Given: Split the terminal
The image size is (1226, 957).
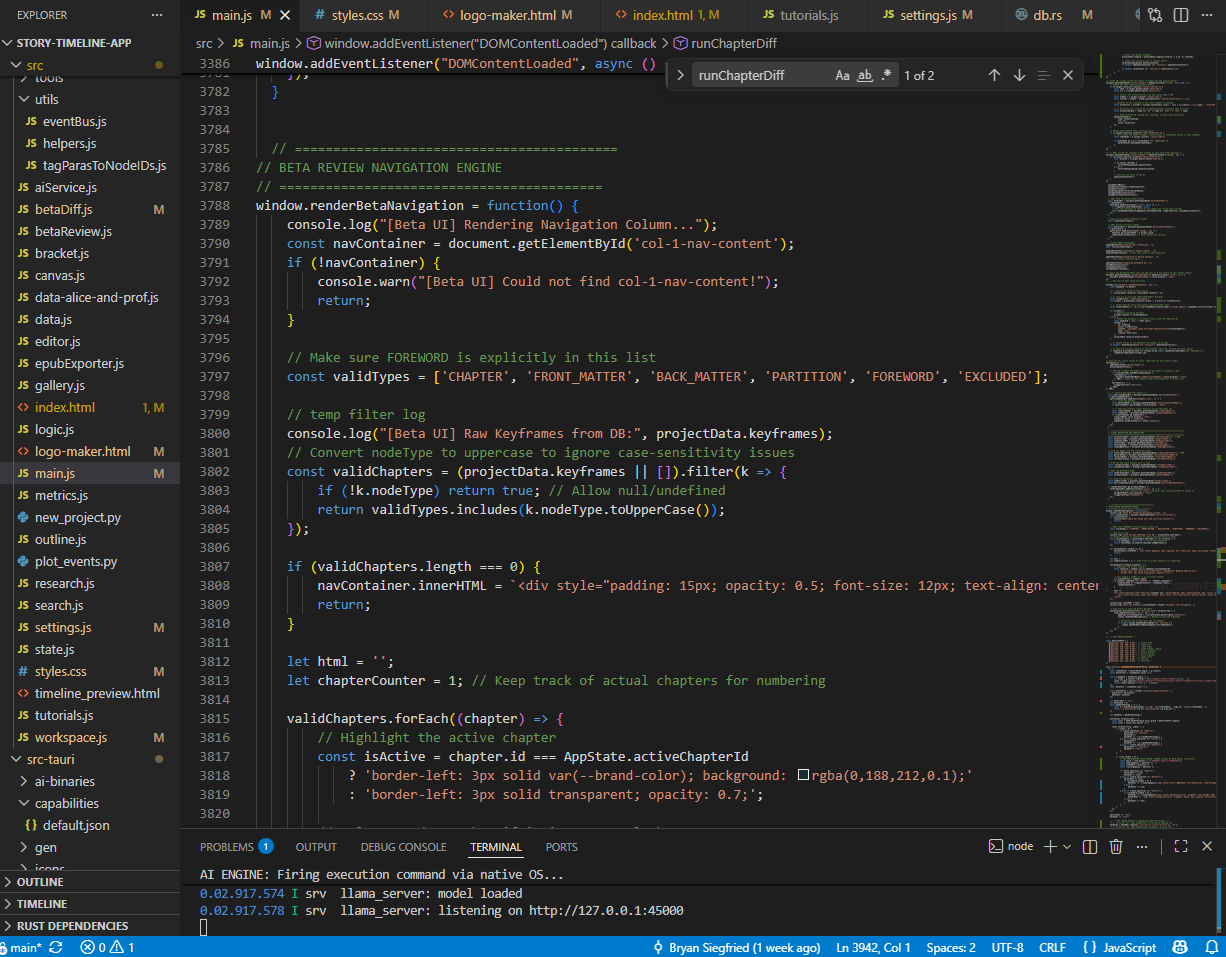Looking at the screenshot, I should tap(1090, 846).
